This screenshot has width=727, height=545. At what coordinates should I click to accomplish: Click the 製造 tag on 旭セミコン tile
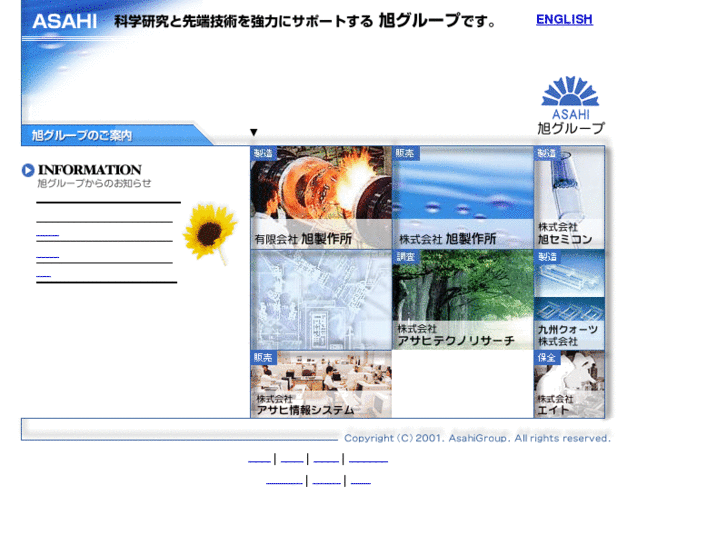pyautogui.click(x=546, y=153)
